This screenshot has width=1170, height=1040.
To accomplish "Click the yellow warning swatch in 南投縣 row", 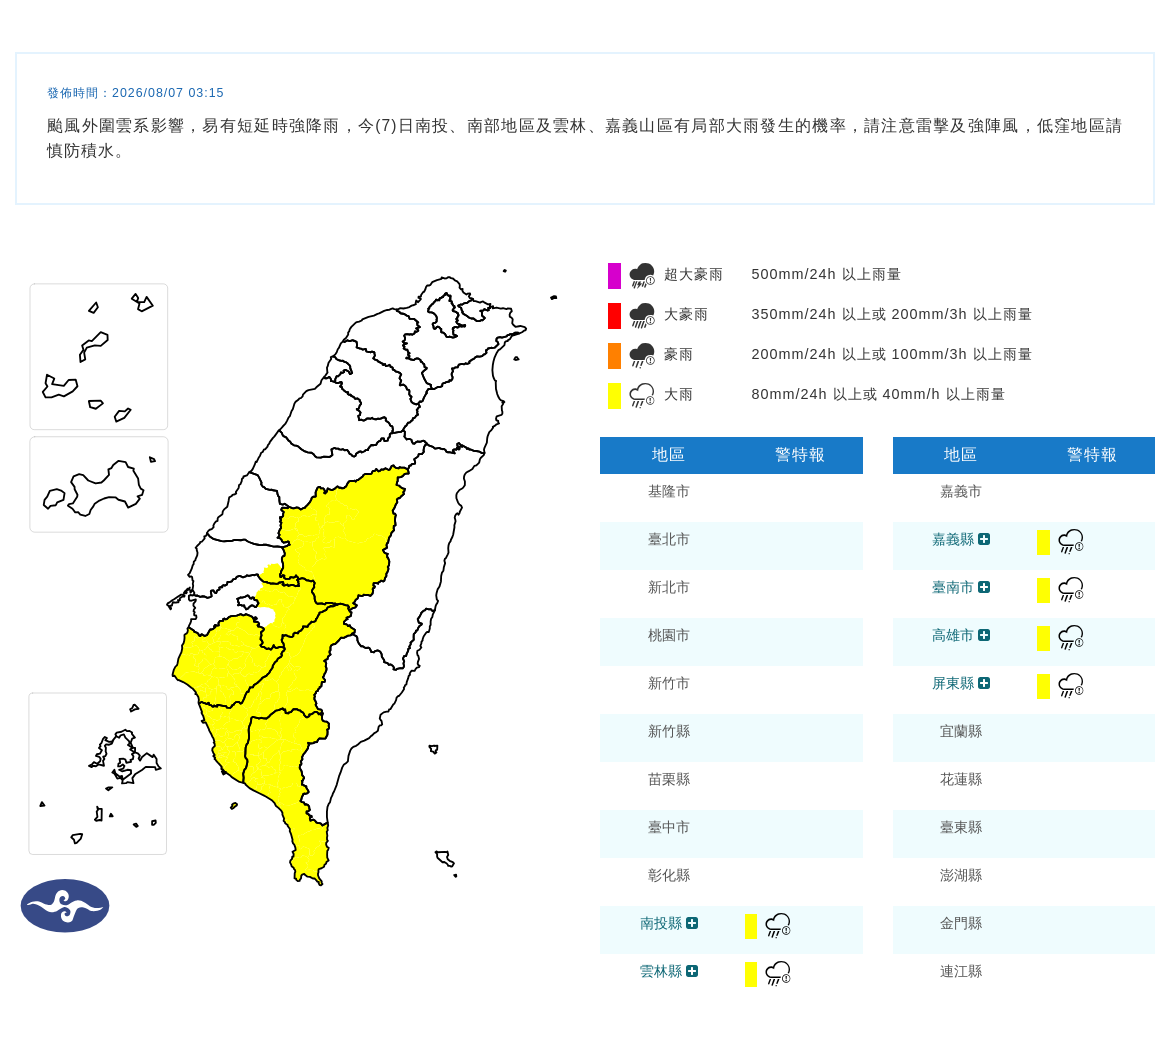I will tap(751, 926).
